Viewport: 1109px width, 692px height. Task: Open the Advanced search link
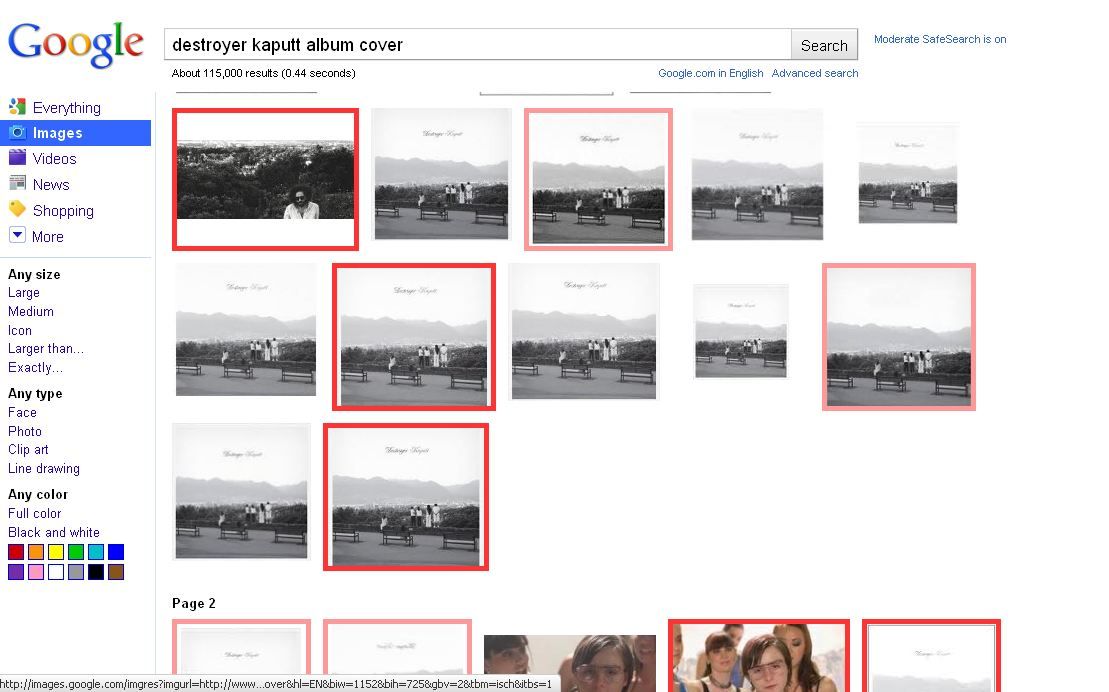point(814,73)
